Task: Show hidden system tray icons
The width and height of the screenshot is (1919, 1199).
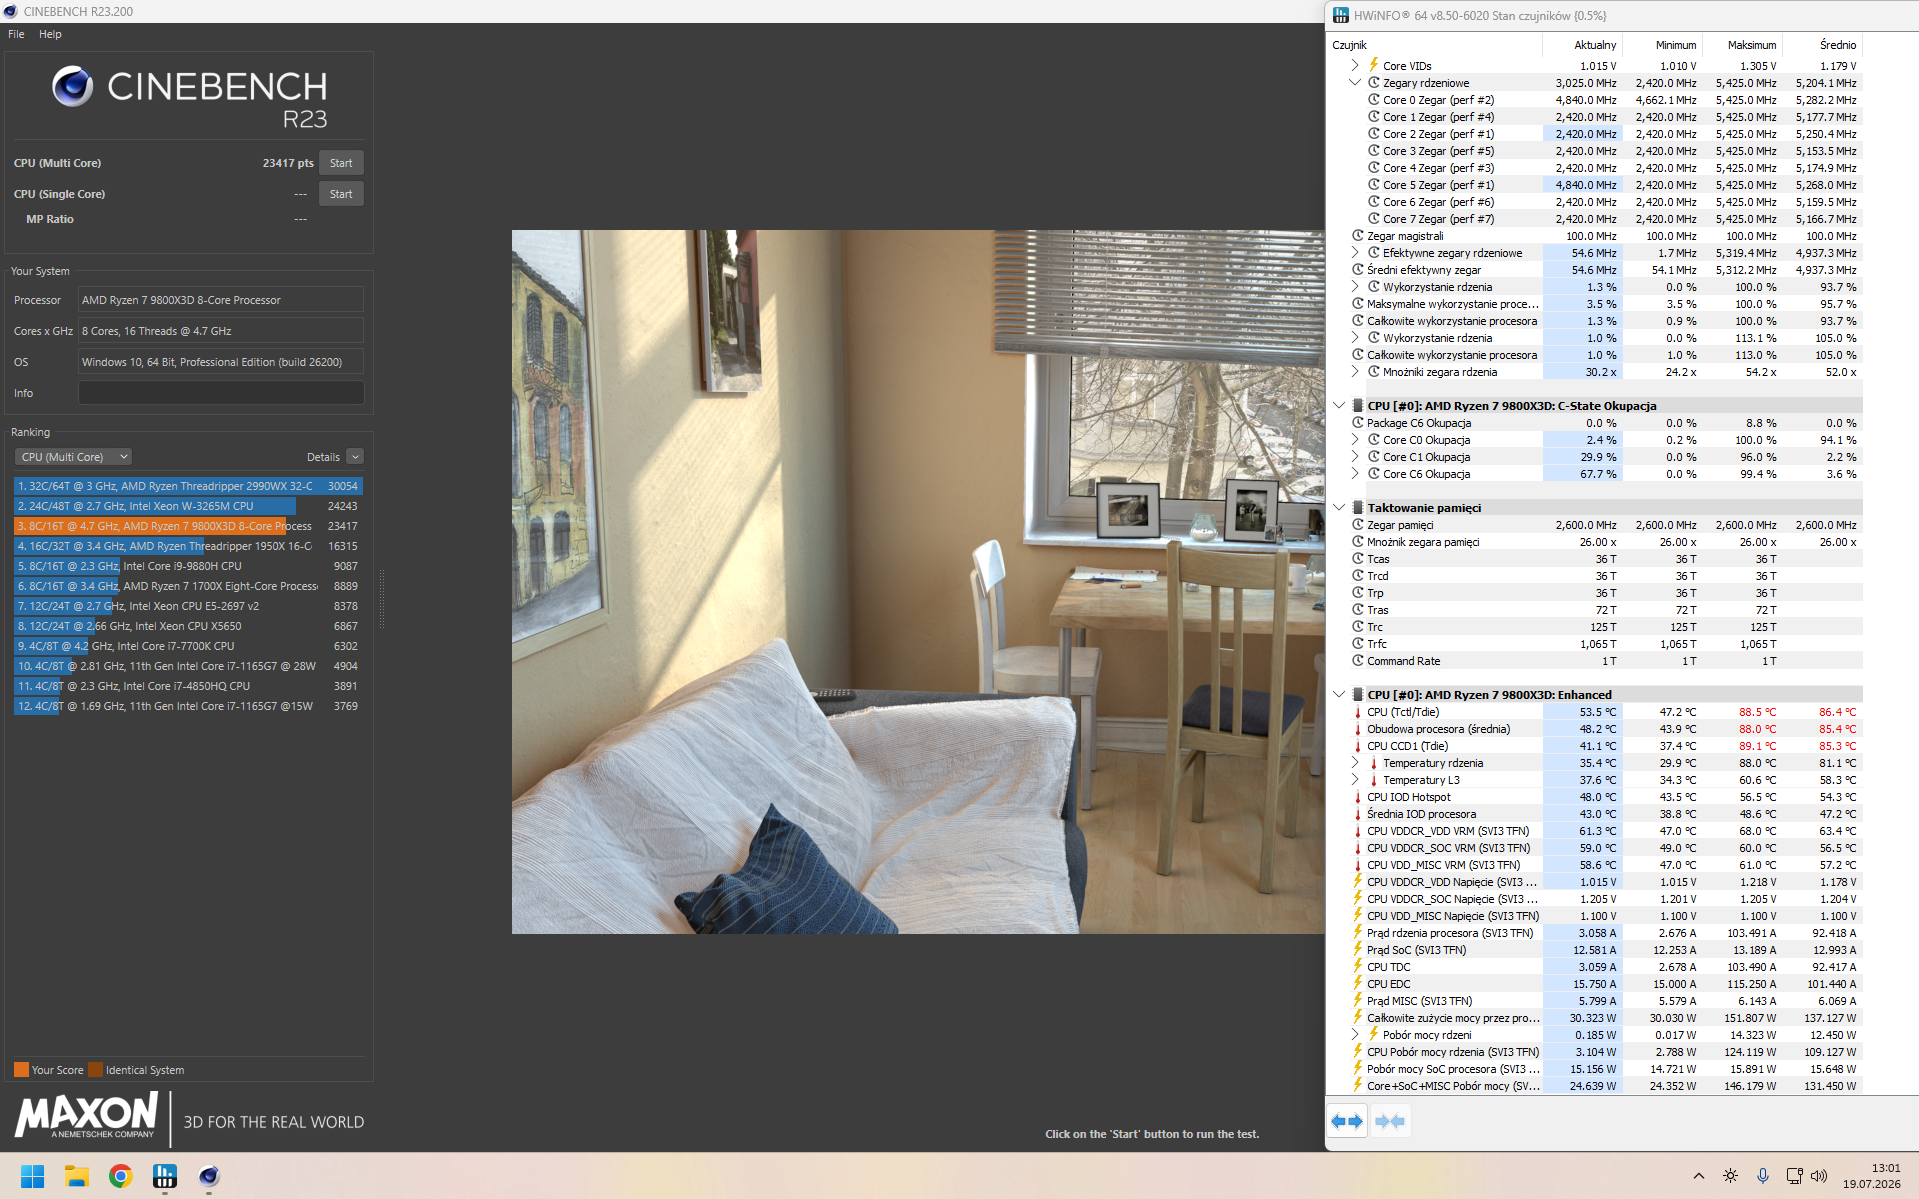Action: [1698, 1176]
